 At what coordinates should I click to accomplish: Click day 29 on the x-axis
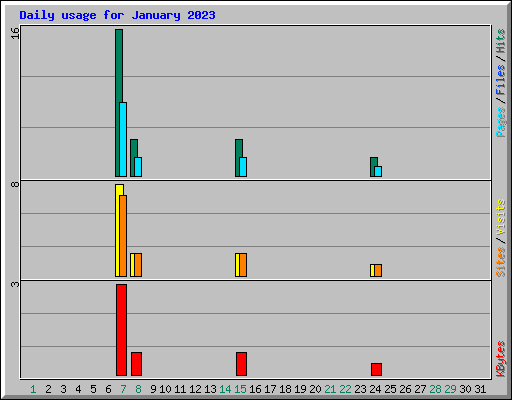pos(450,389)
